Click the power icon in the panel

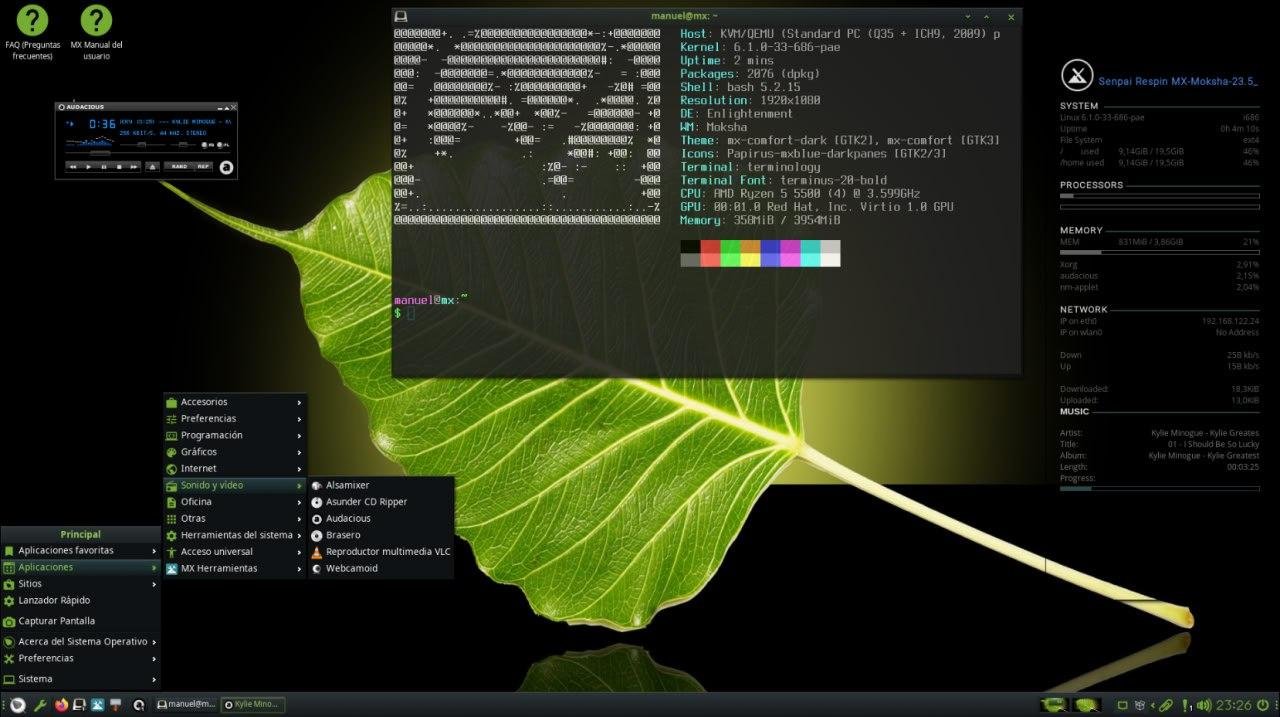point(1262,705)
